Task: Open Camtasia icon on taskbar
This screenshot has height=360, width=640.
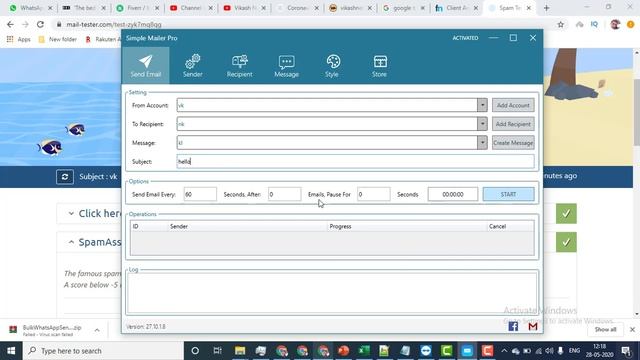Action: pyautogui.click(x=447, y=351)
